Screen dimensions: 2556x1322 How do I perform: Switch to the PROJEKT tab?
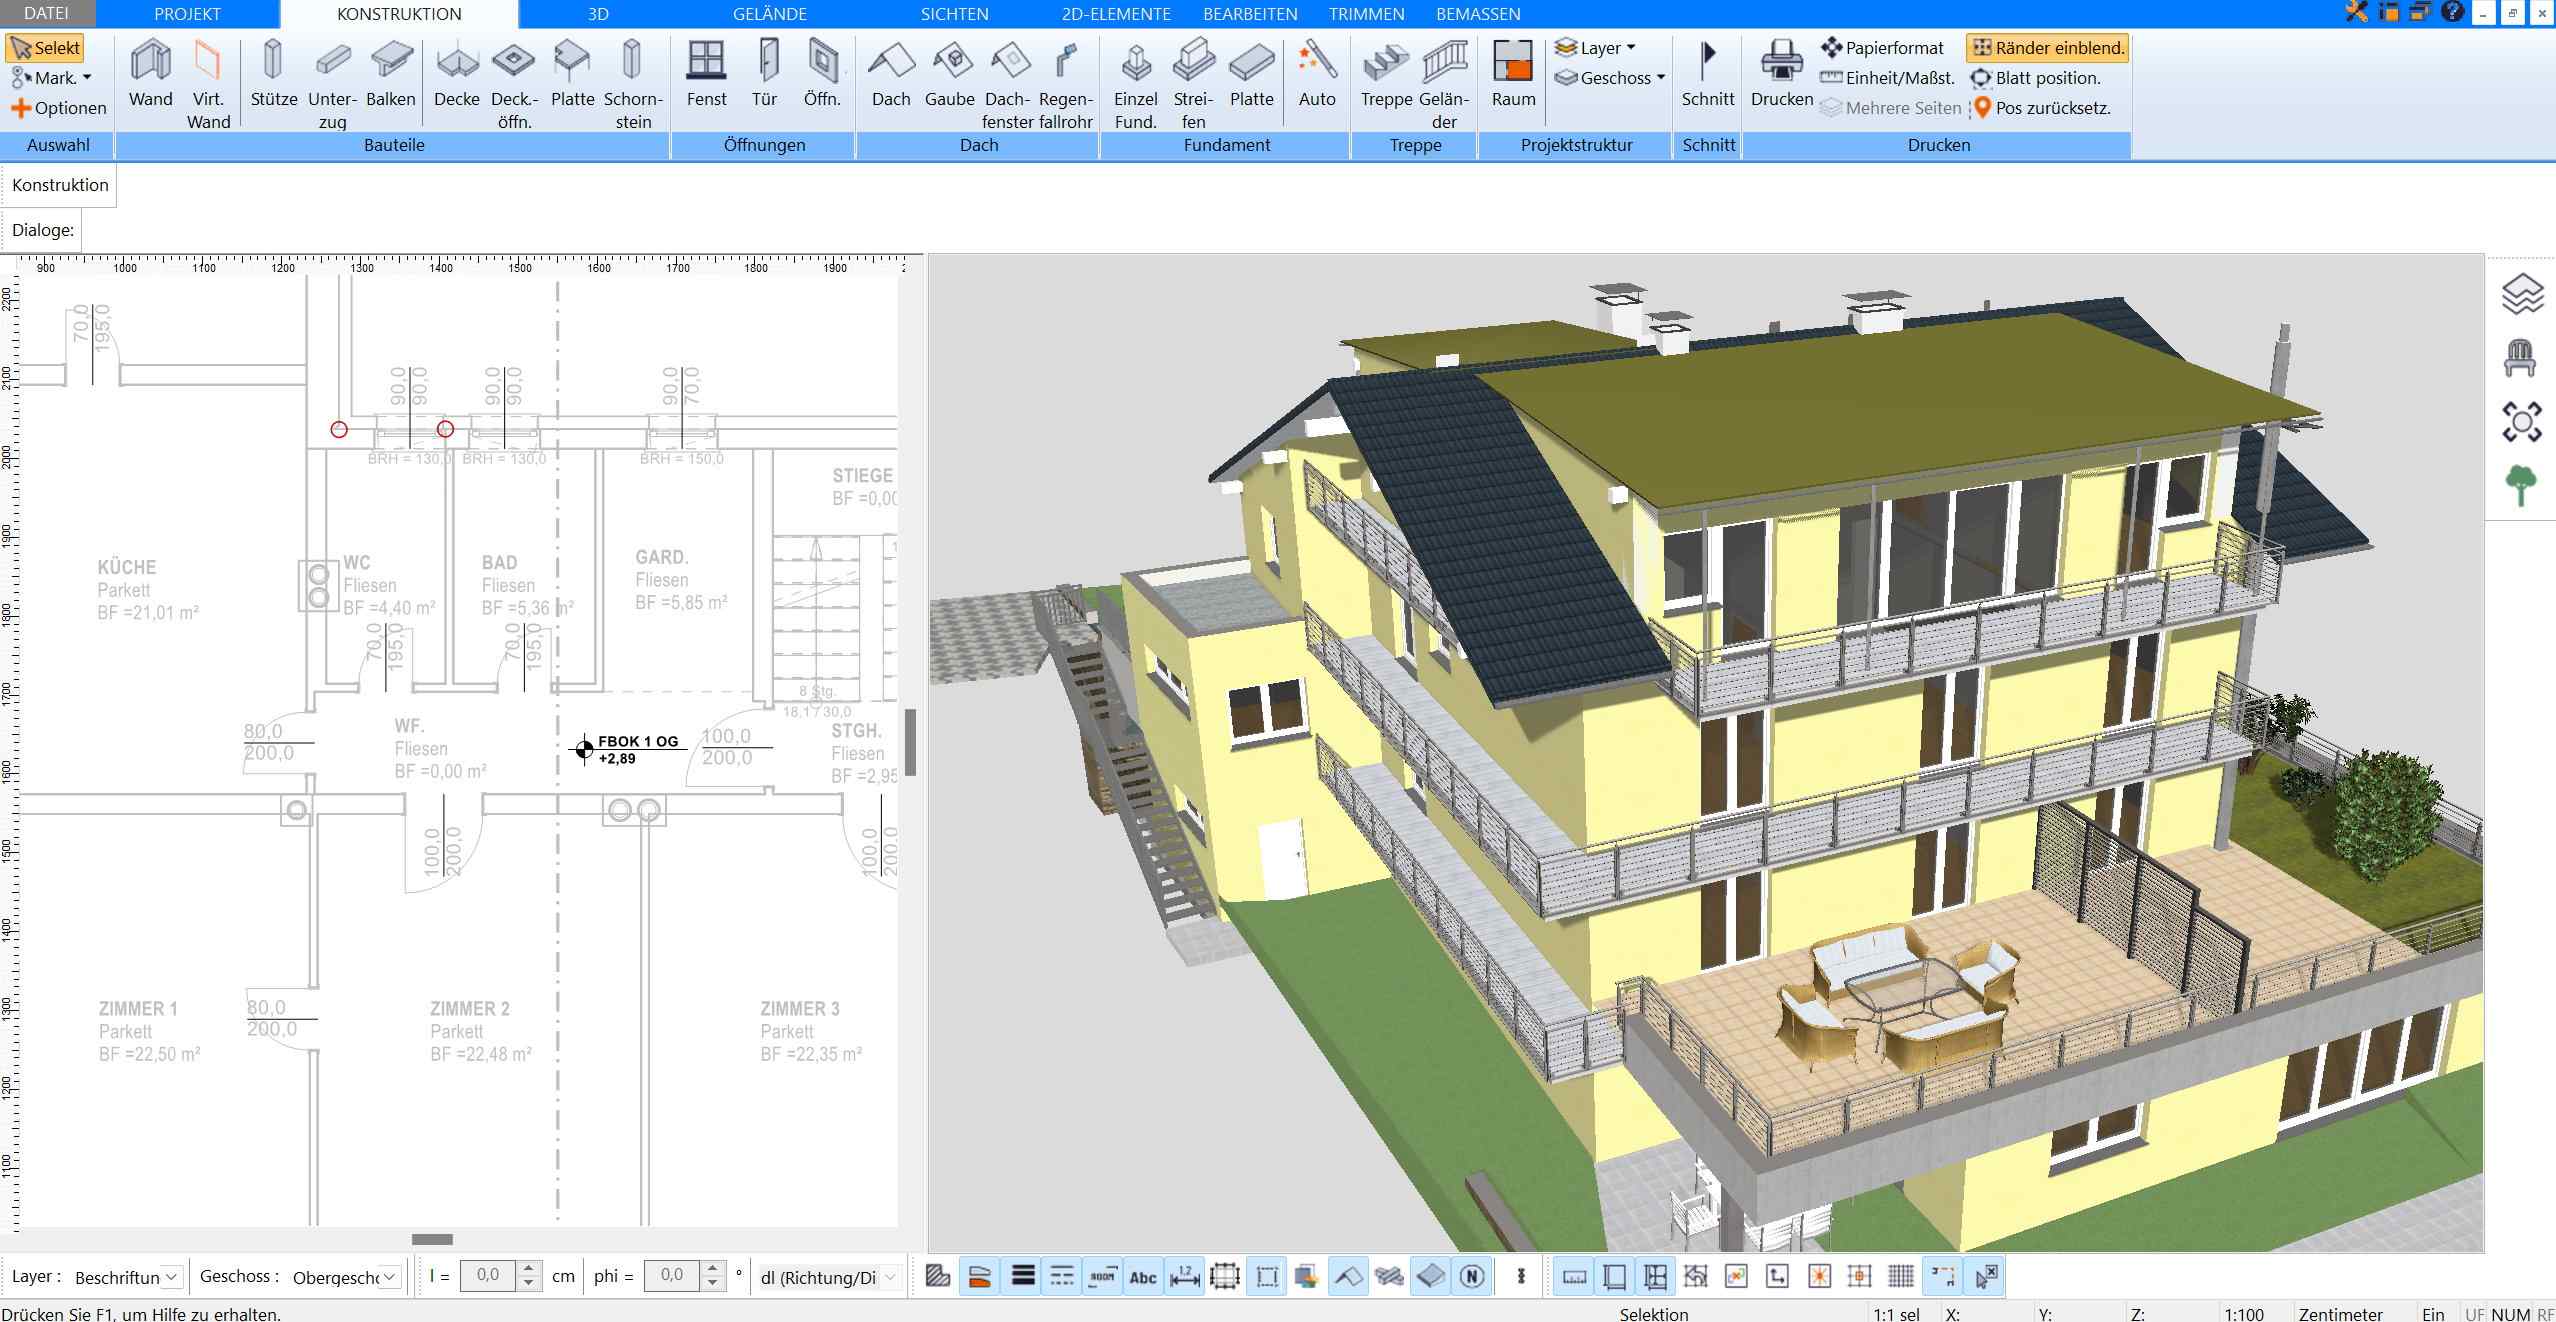pyautogui.click(x=188, y=14)
